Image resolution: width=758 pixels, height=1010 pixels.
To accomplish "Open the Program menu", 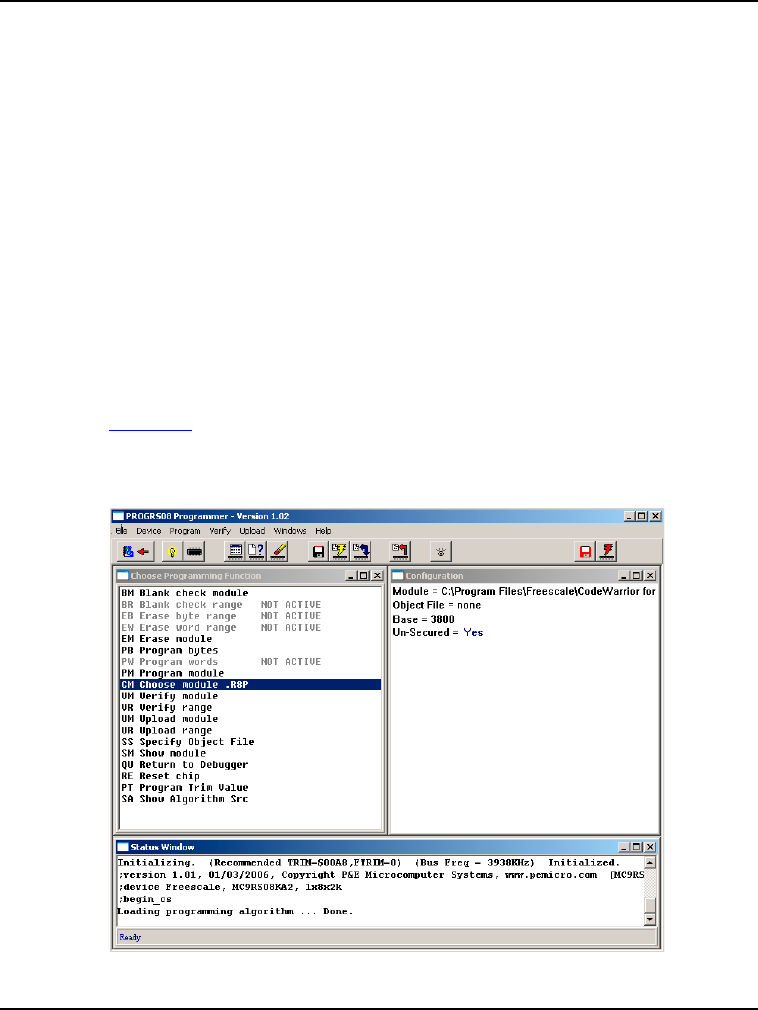I will point(185,531).
